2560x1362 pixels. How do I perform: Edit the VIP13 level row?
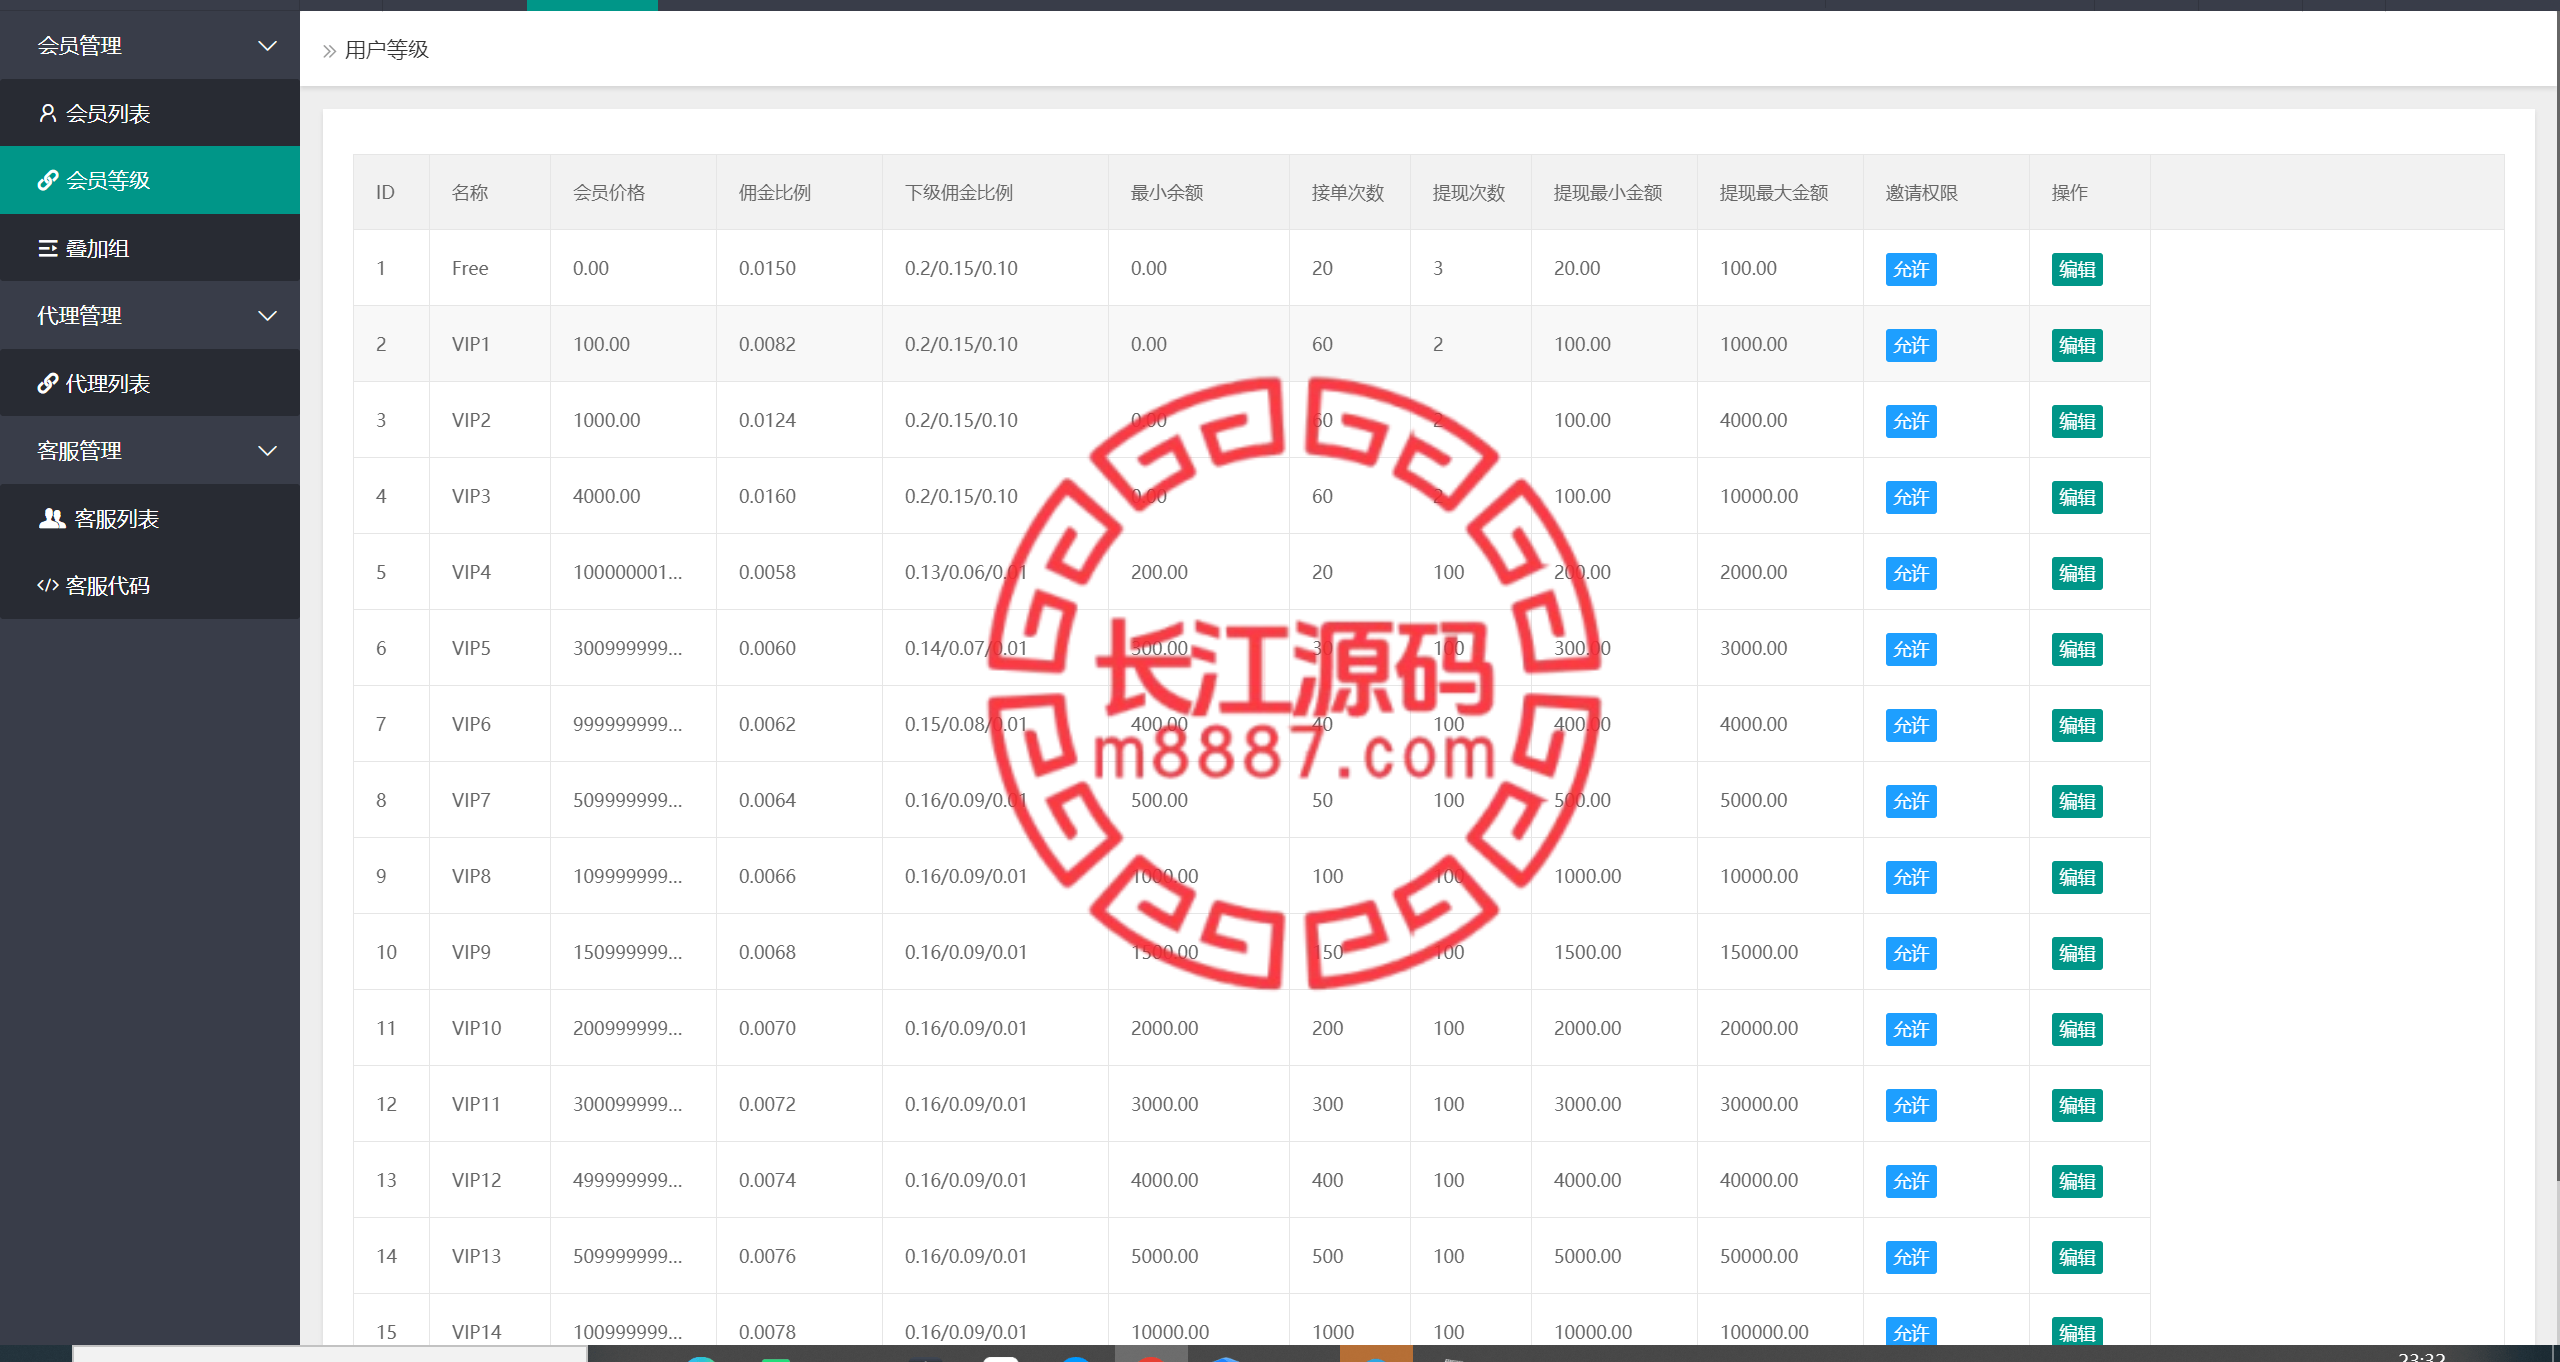click(x=2077, y=1257)
